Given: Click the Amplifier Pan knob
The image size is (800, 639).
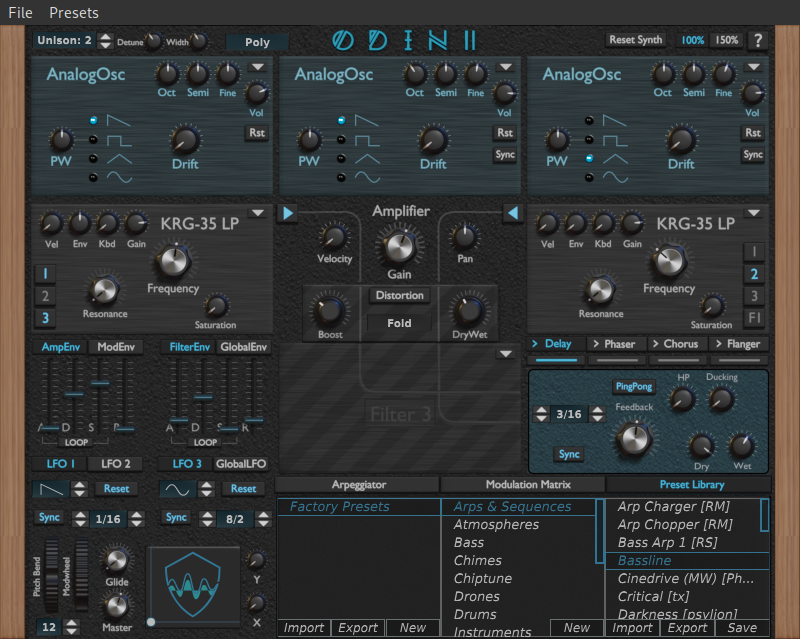Looking at the screenshot, I should click(x=465, y=237).
